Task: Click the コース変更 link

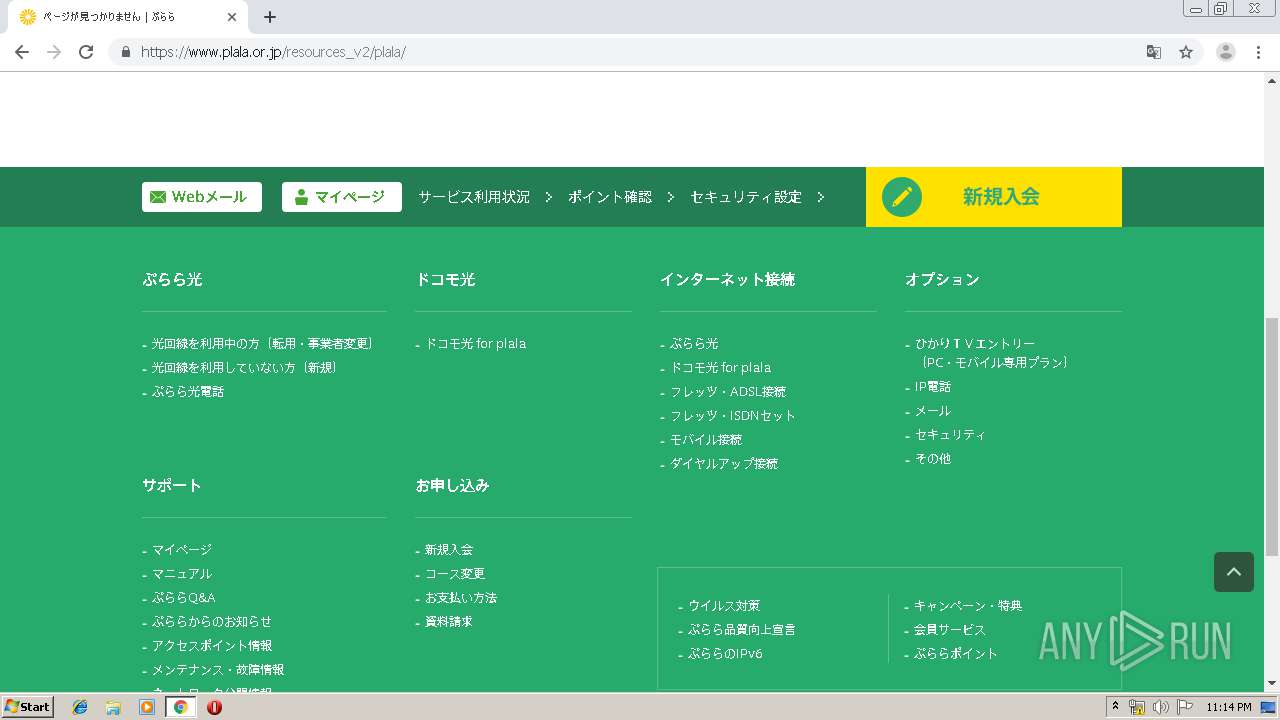Action: click(455, 573)
